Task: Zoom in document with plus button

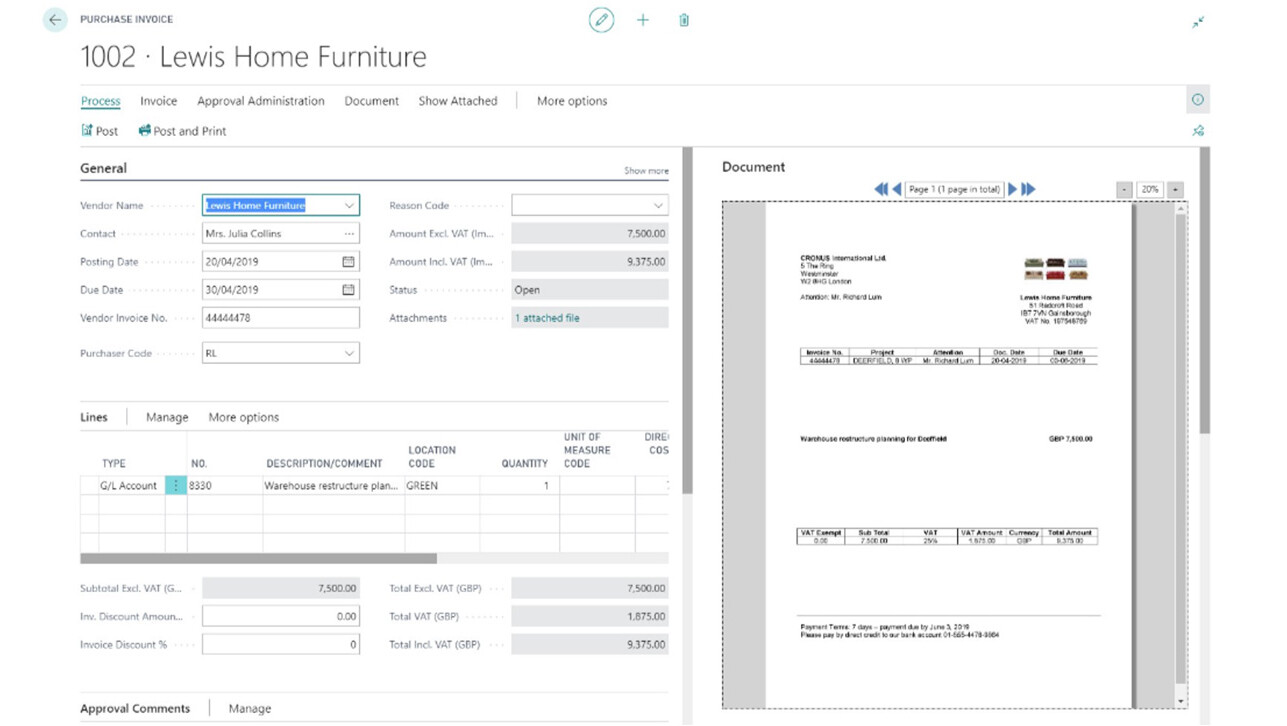Action: [1175, 189]
